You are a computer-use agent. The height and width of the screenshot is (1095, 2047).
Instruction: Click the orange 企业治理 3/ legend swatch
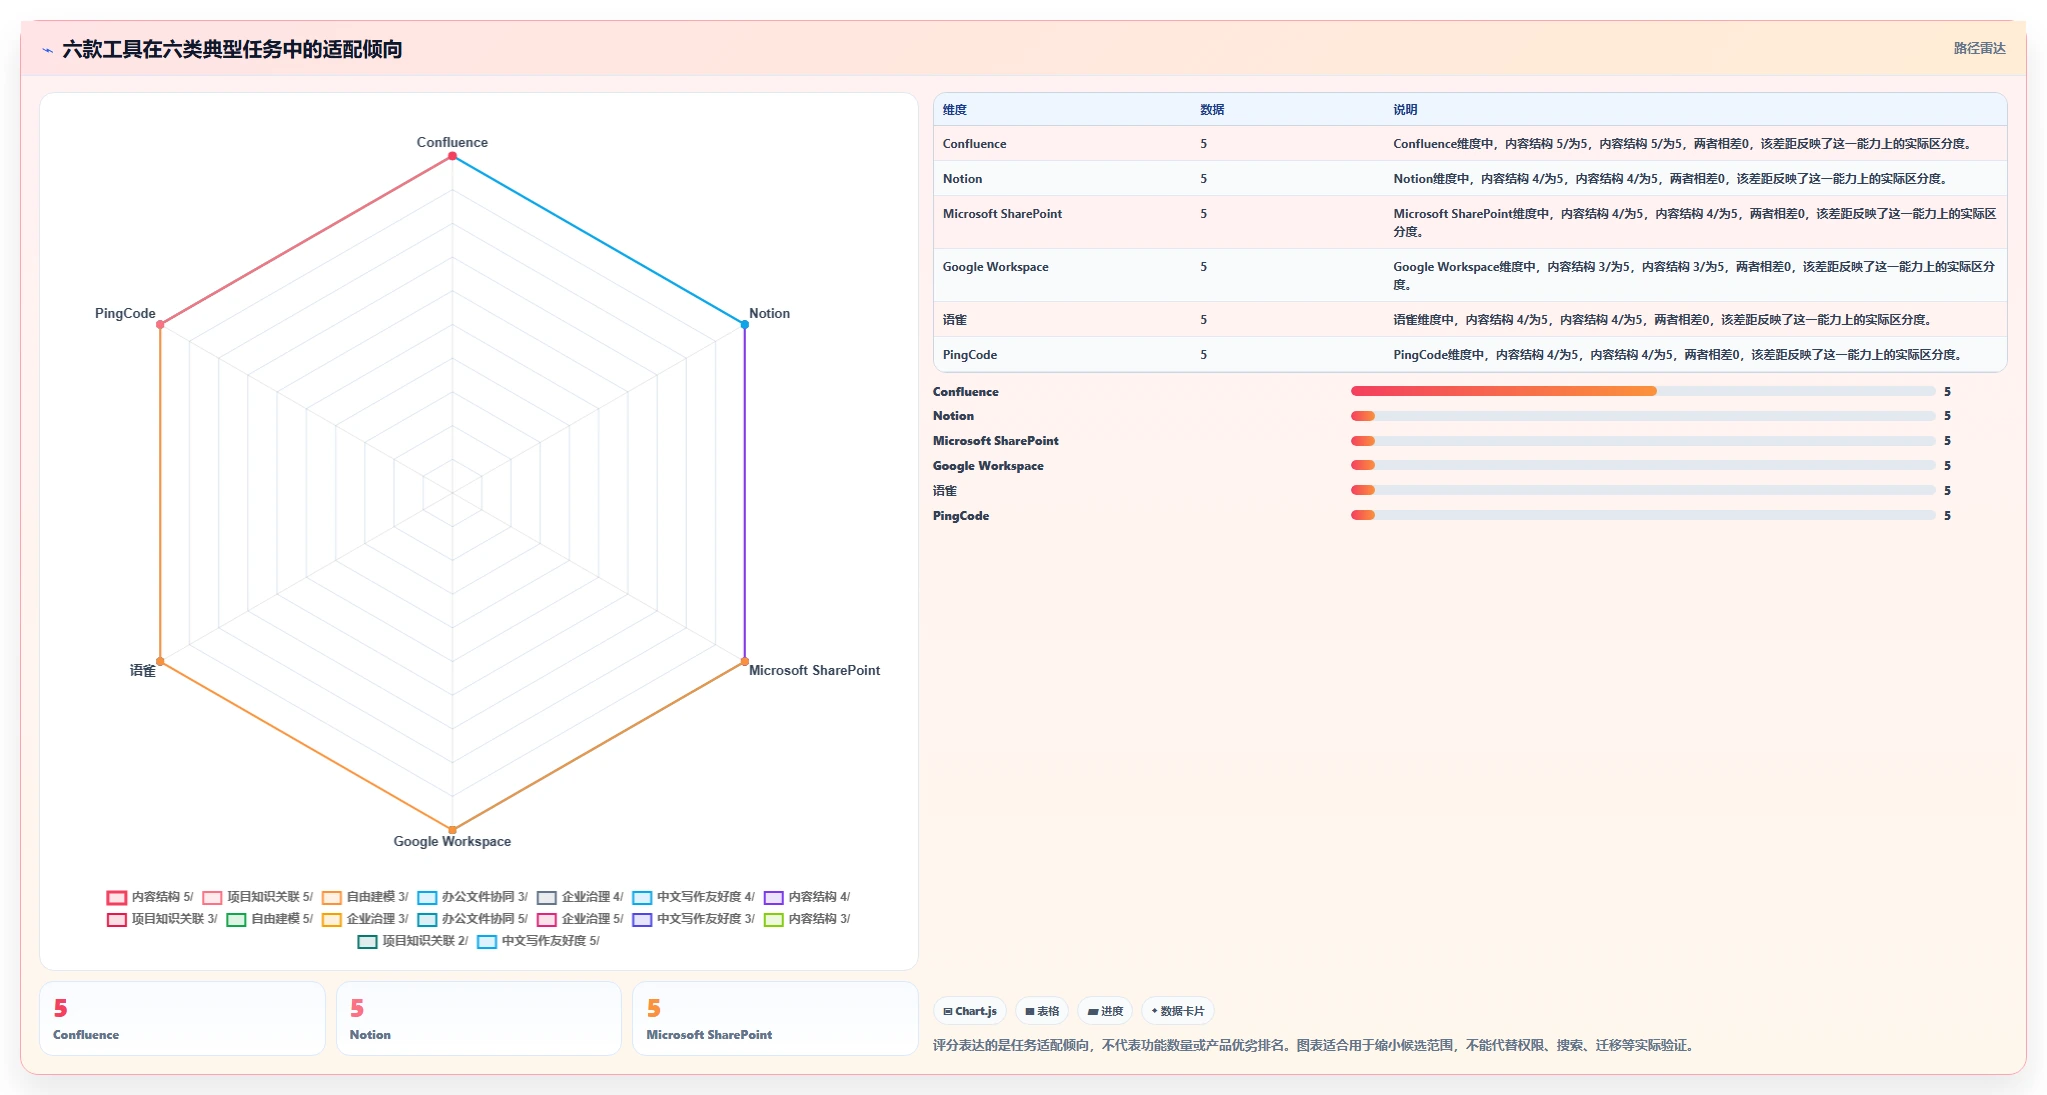(x=332, y=920)
